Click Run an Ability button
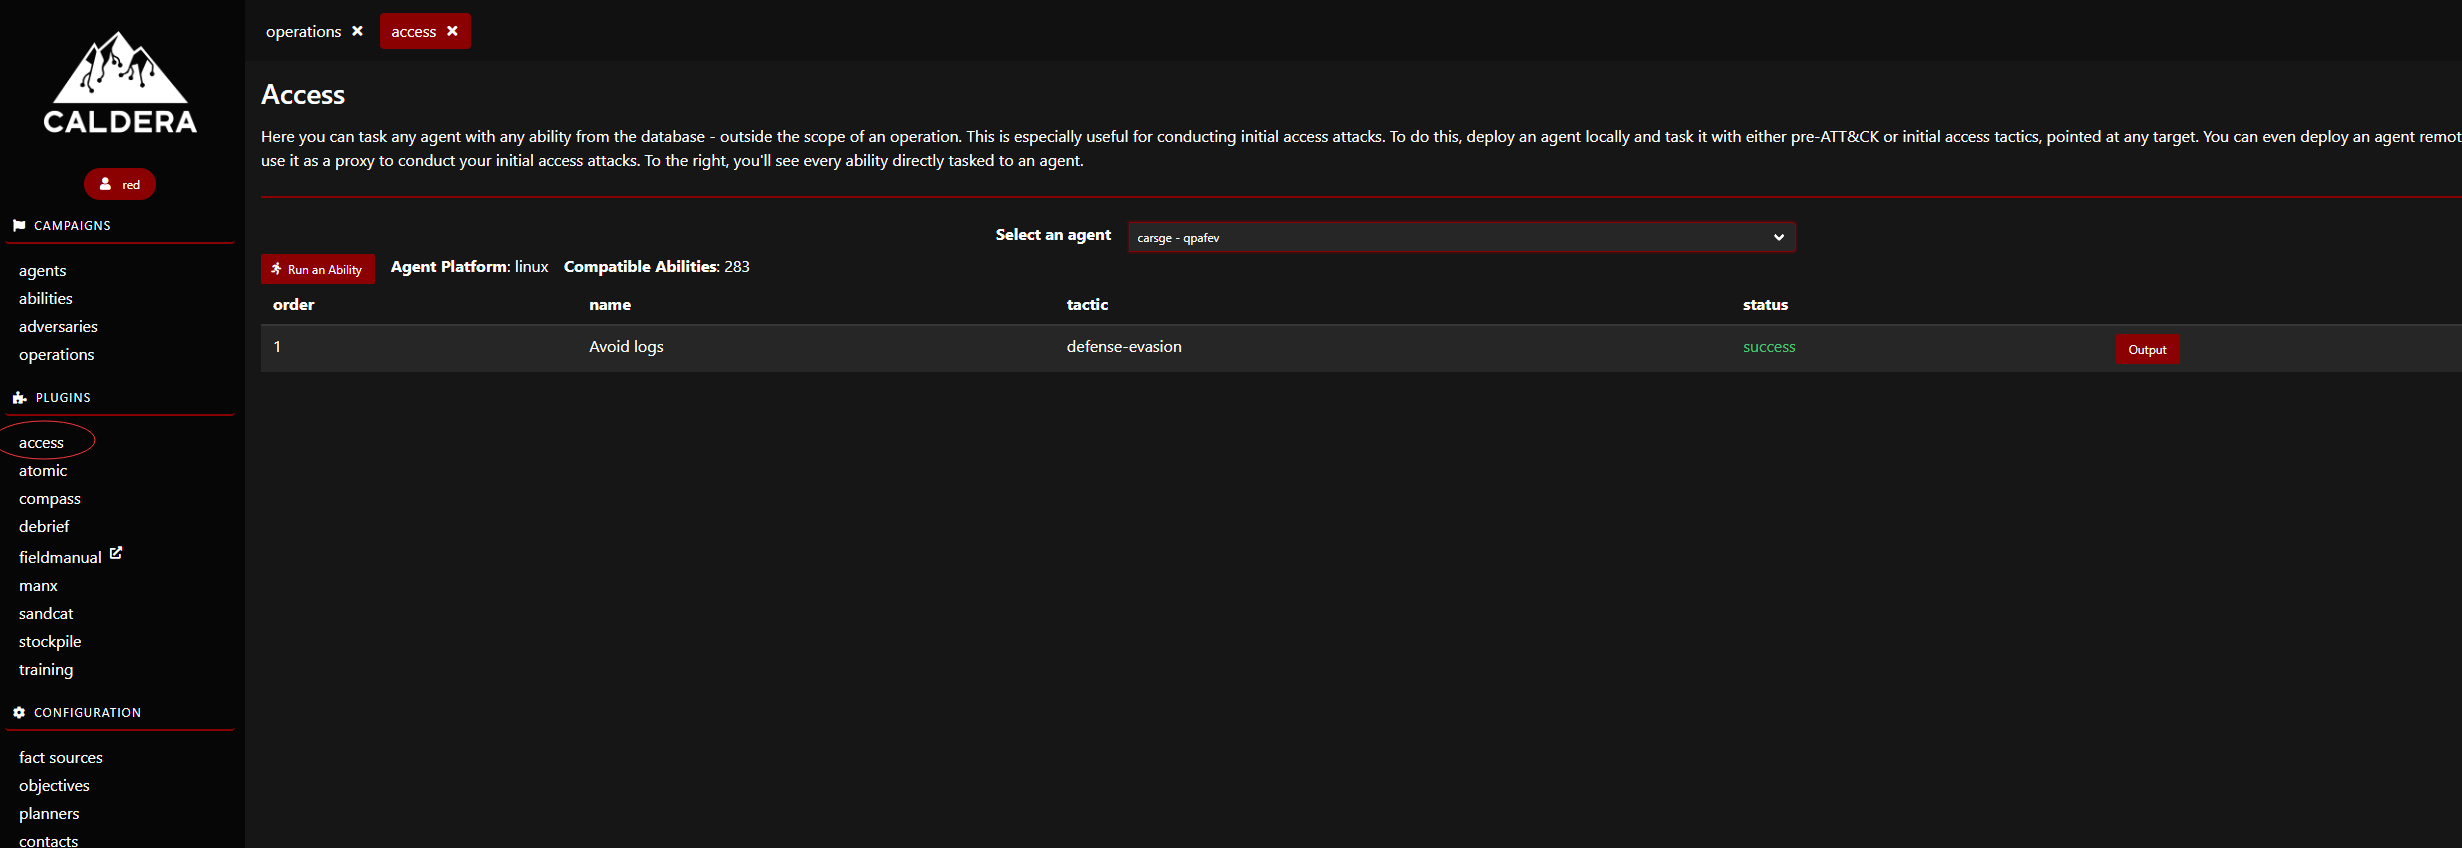 pos(318,269)
